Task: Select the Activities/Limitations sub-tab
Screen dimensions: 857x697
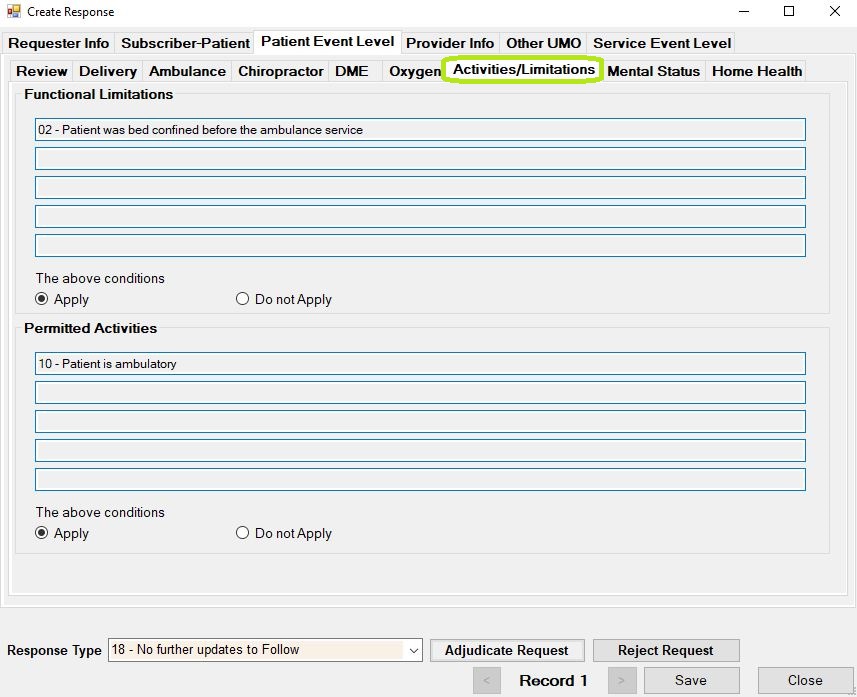Action: [524, 69]
